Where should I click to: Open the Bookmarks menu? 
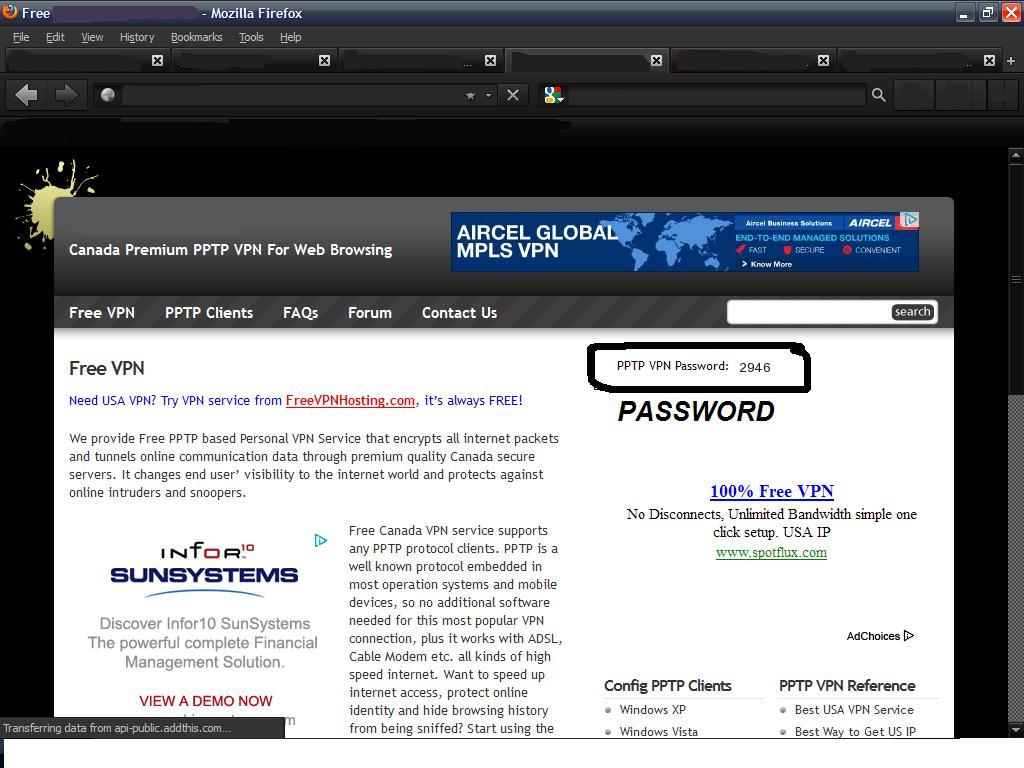coord(197,37)
